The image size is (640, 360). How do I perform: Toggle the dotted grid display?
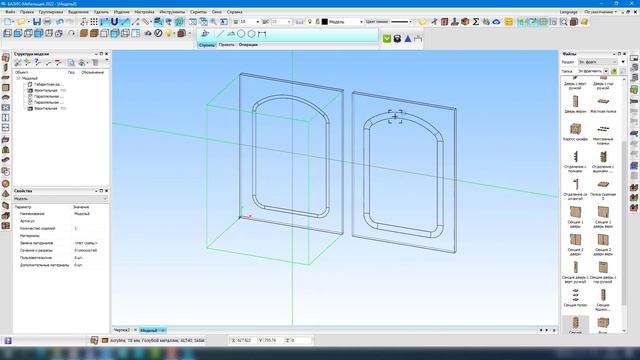pos(94,22)
